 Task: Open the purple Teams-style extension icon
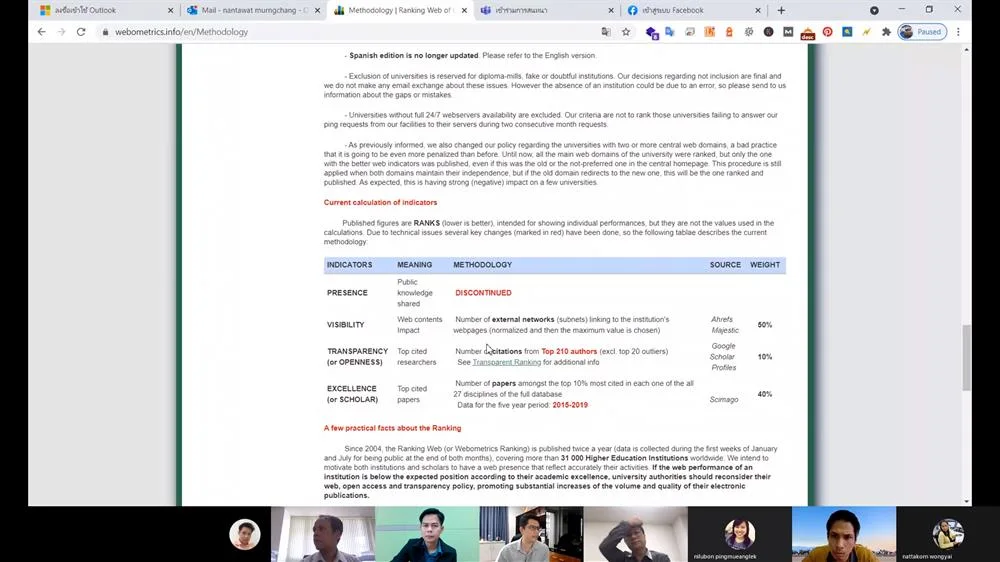[651, 32]
